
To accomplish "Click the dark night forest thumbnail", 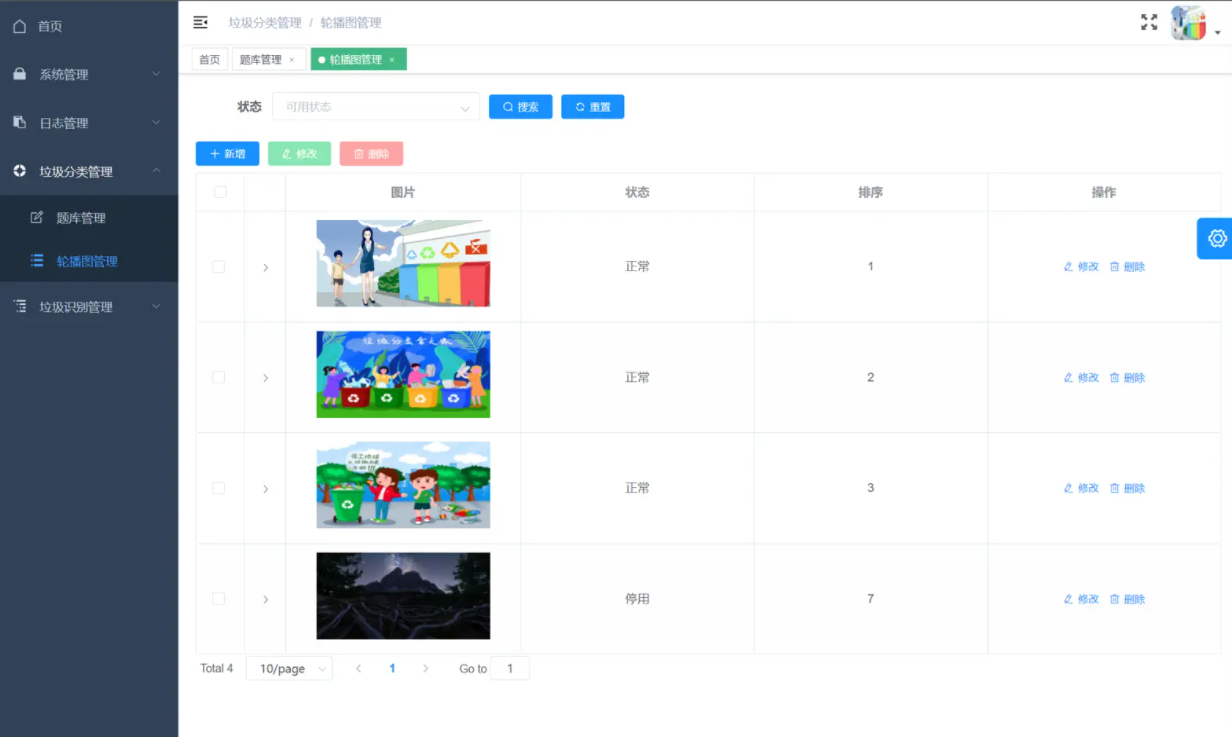I will [x=403, y=596].
